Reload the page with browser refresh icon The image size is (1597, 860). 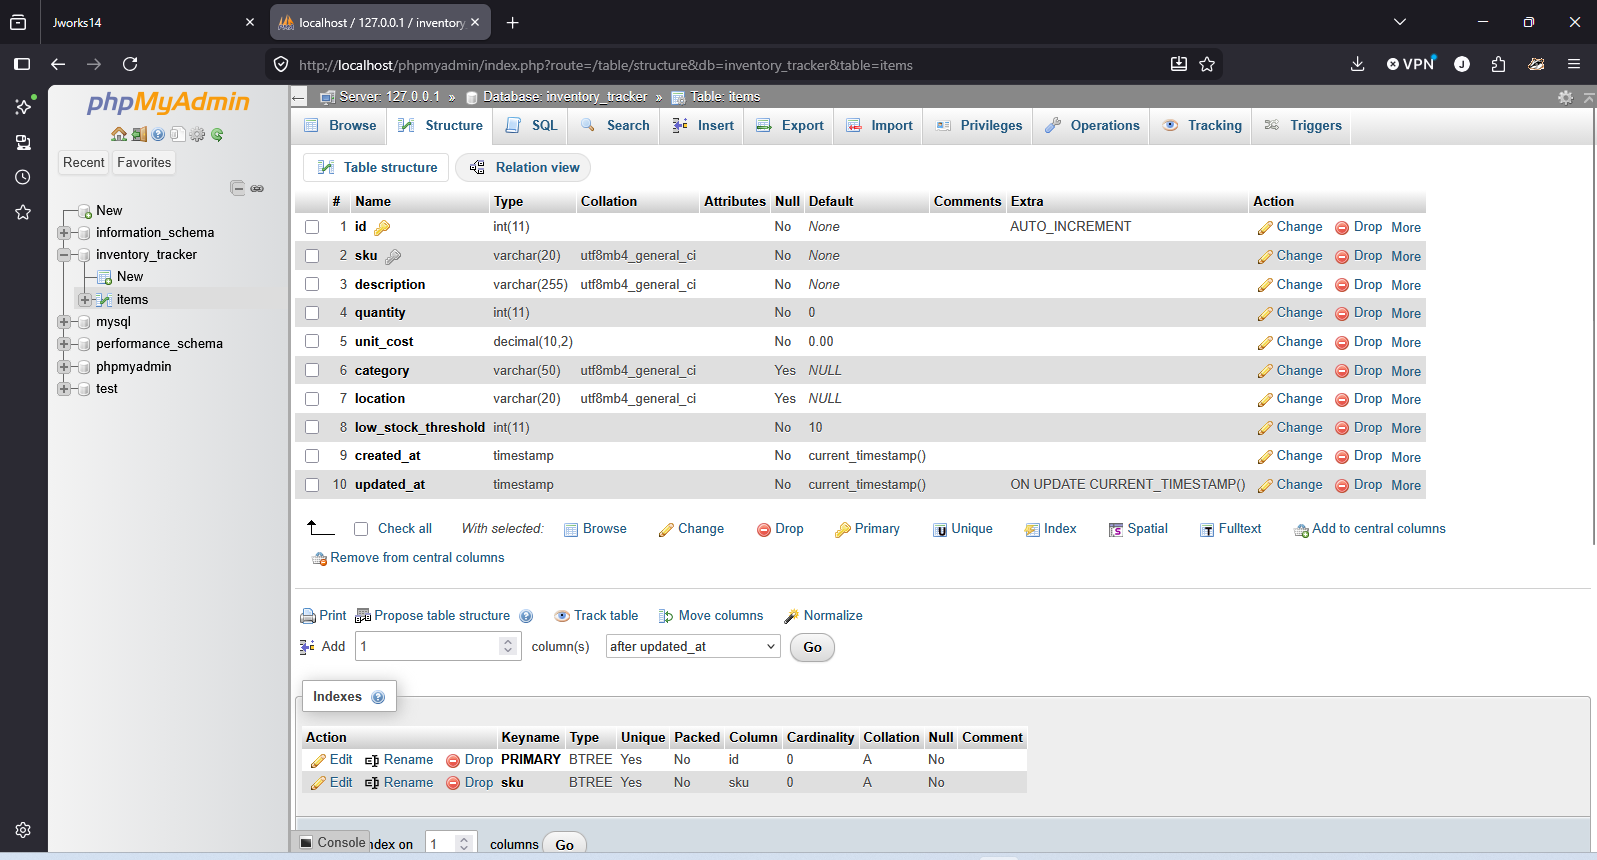(130, 64)
